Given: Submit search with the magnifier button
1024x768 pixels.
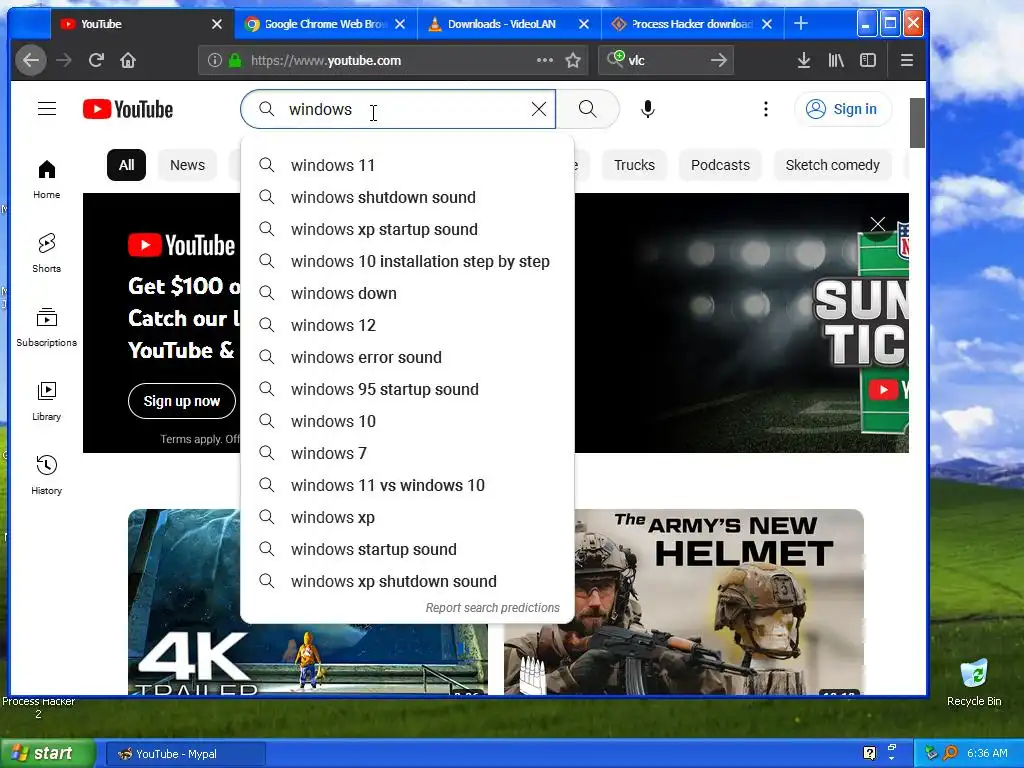Looking at the screenshot, I should (587, 109).
